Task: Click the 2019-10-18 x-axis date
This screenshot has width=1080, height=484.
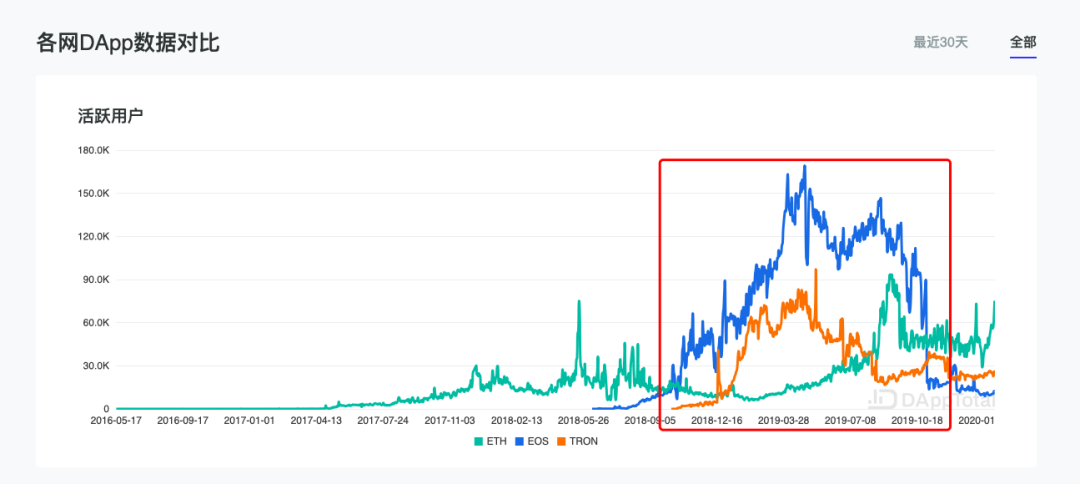Action: coord(917,419)
